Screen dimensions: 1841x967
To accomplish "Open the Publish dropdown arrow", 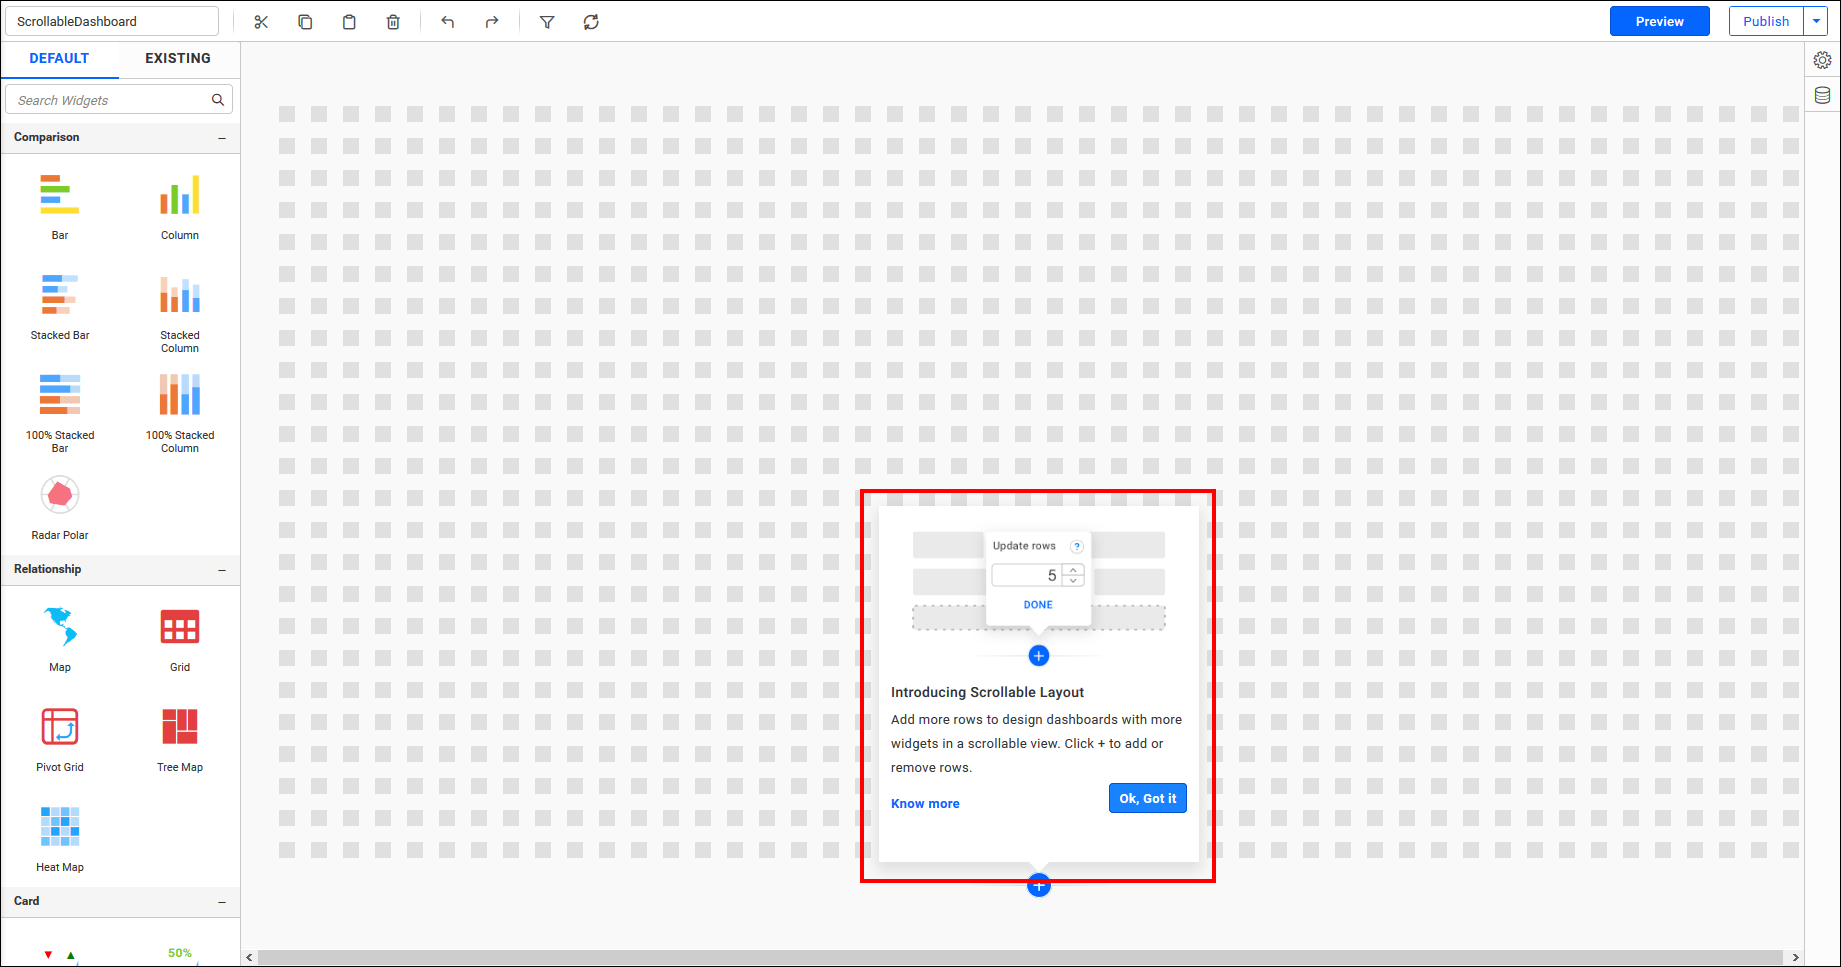I will click(x=1816, y=21).
